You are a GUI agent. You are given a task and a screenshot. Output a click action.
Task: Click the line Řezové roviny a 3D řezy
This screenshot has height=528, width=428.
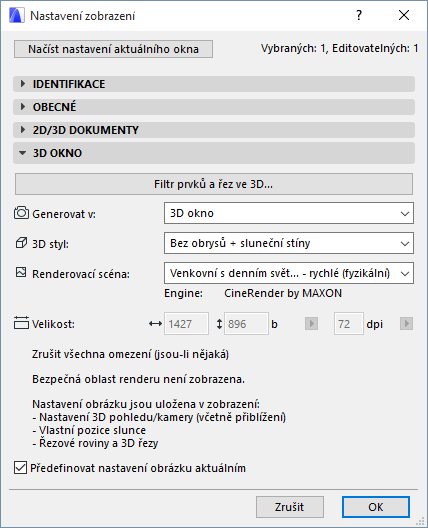[x=95, y=443]
